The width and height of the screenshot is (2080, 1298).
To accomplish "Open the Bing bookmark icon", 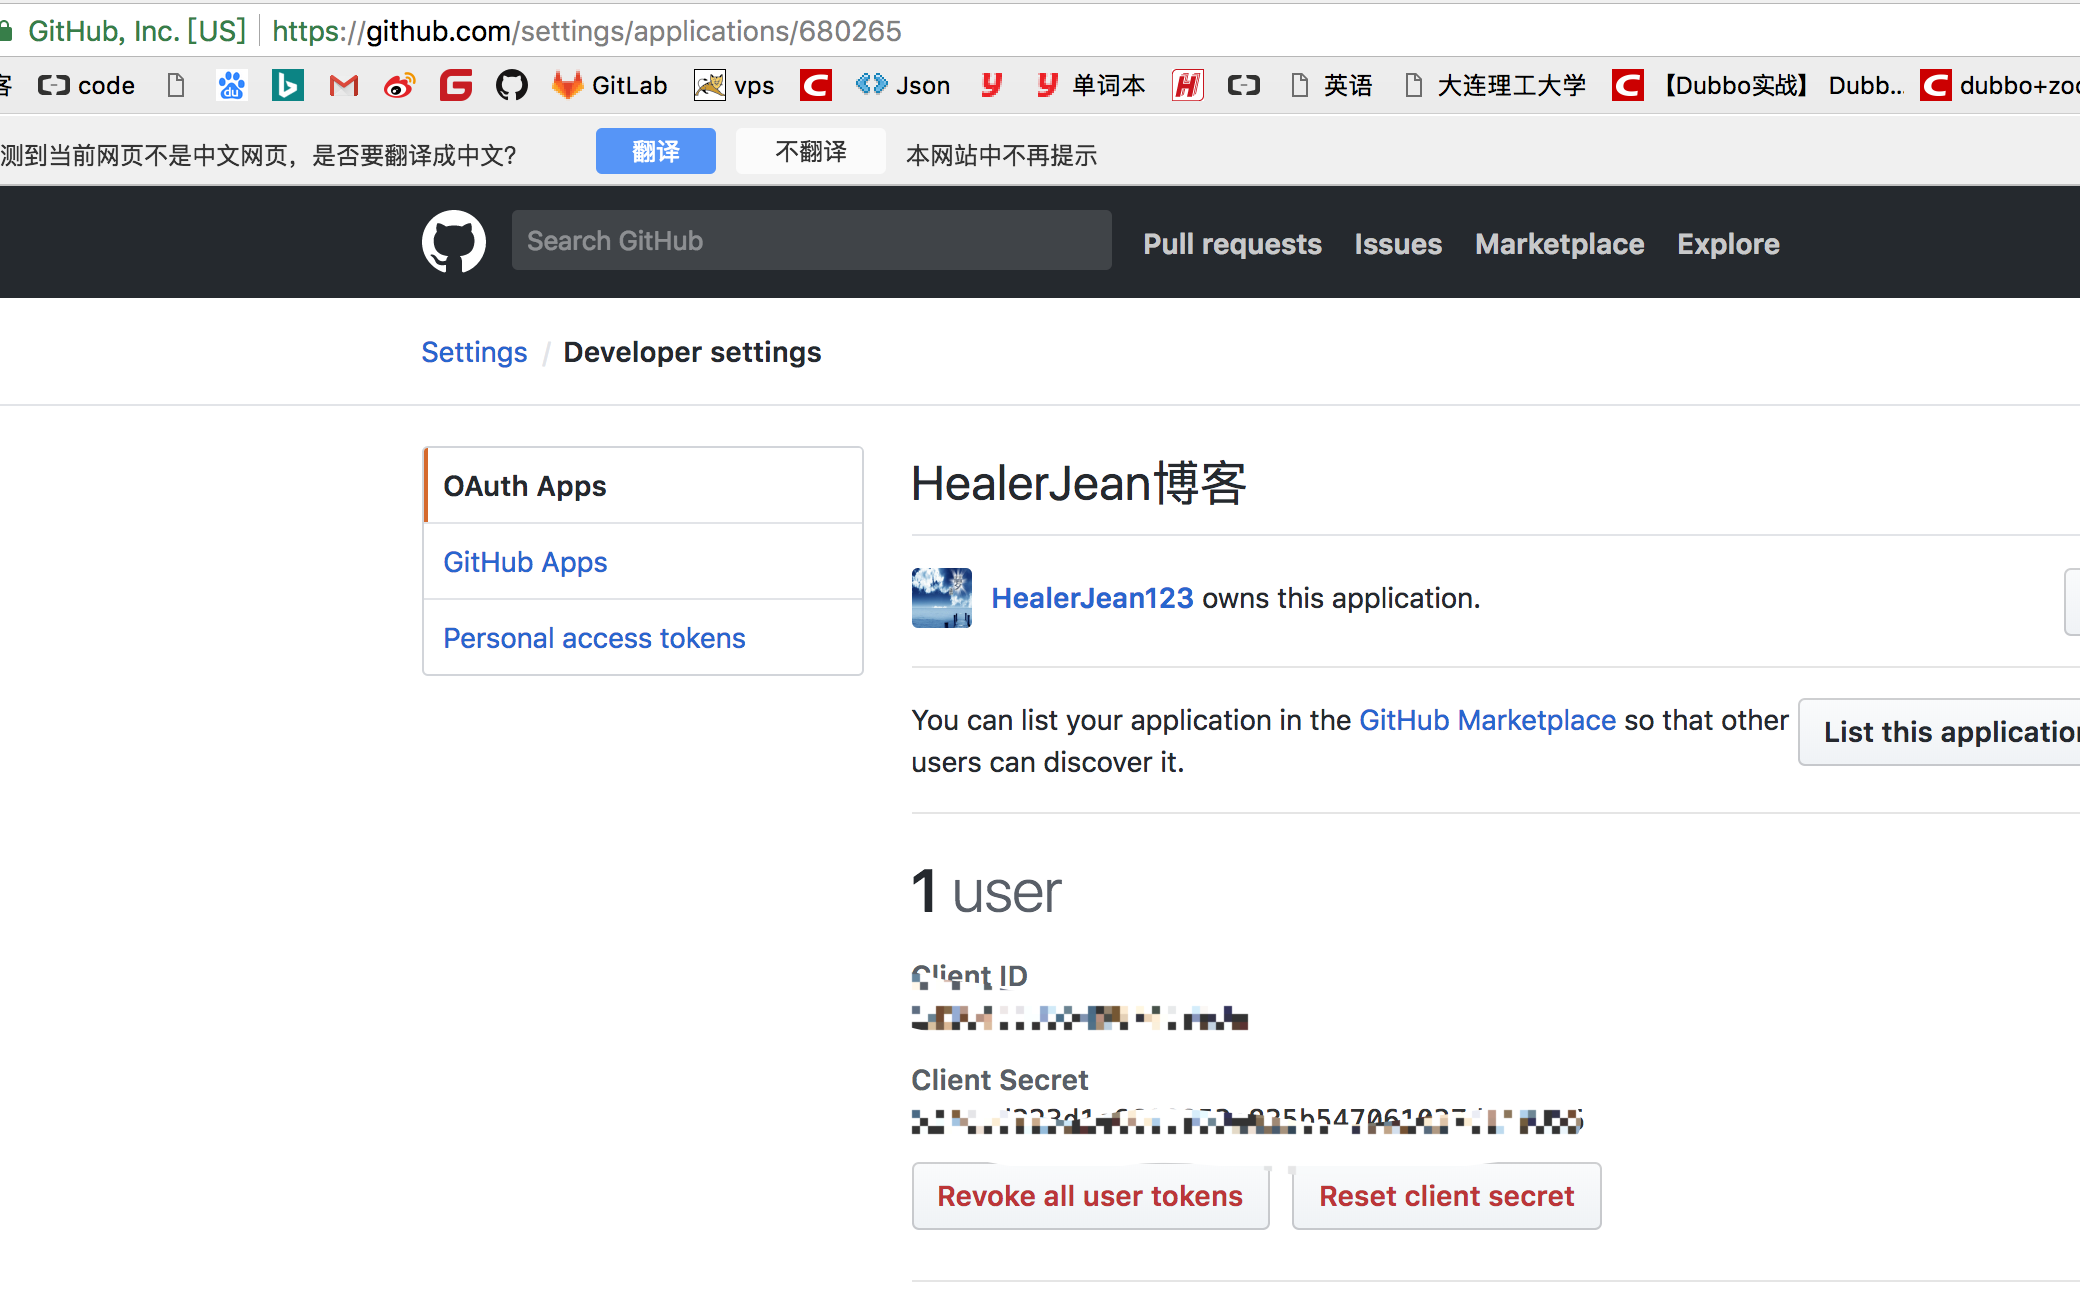I will point(287,86).
